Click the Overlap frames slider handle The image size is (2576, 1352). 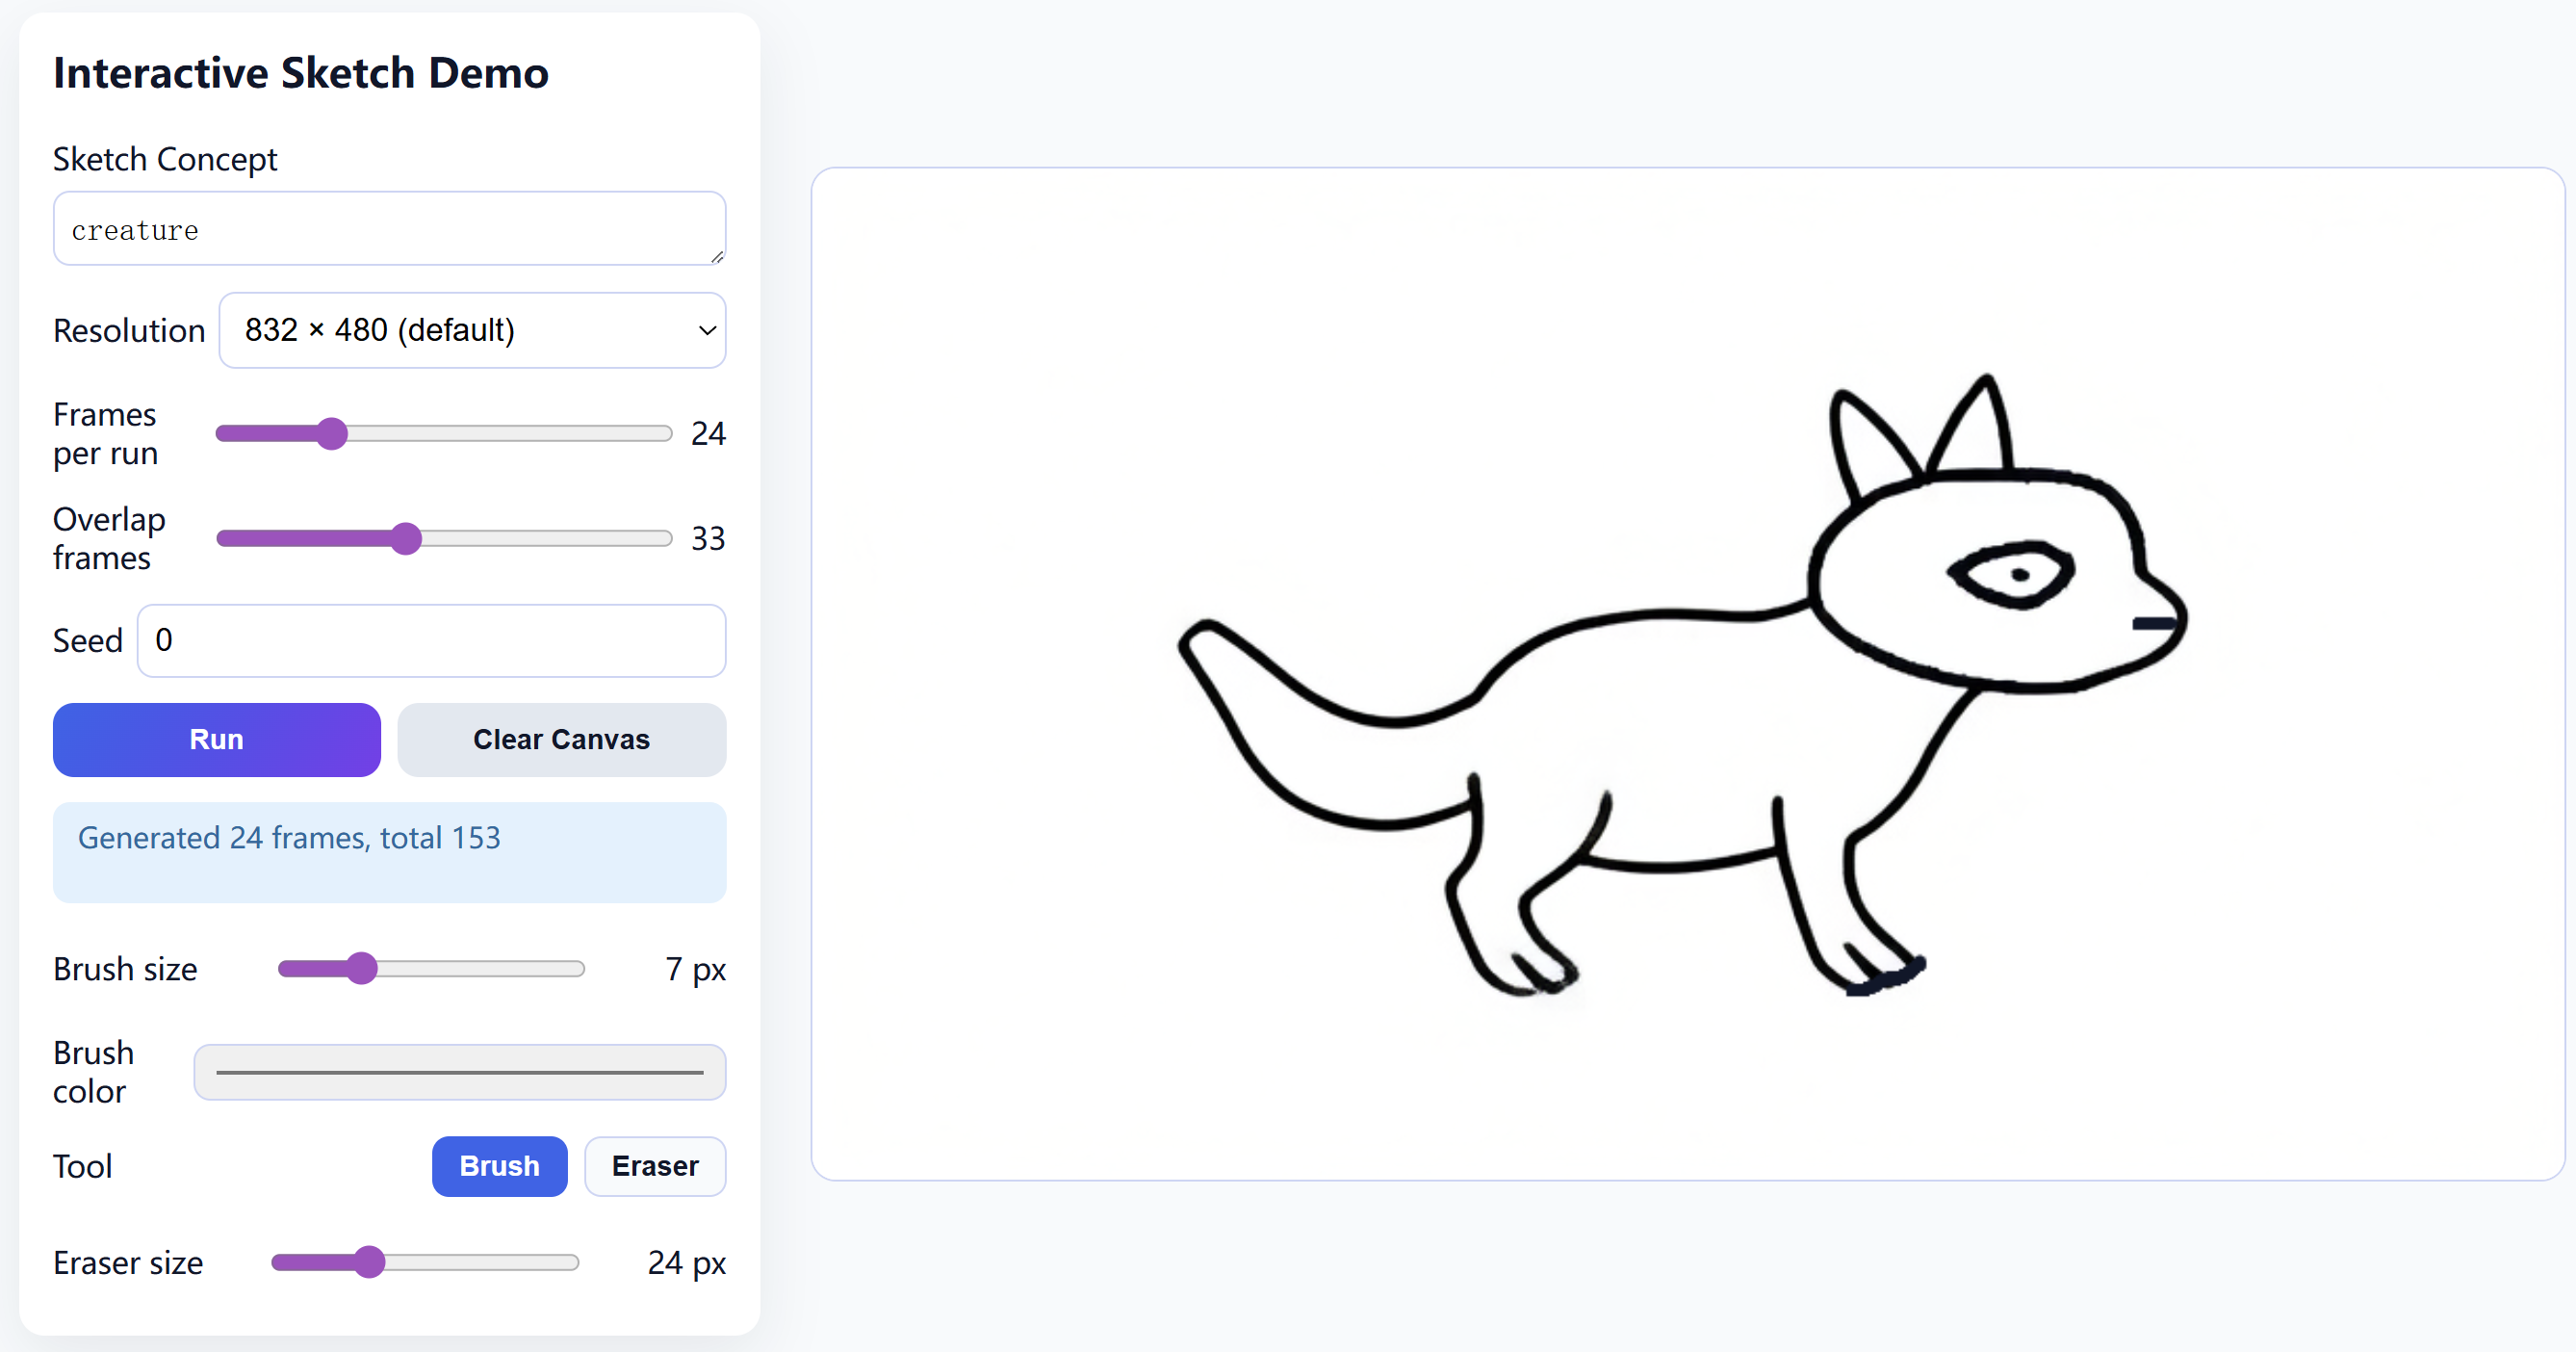(406, 538)
